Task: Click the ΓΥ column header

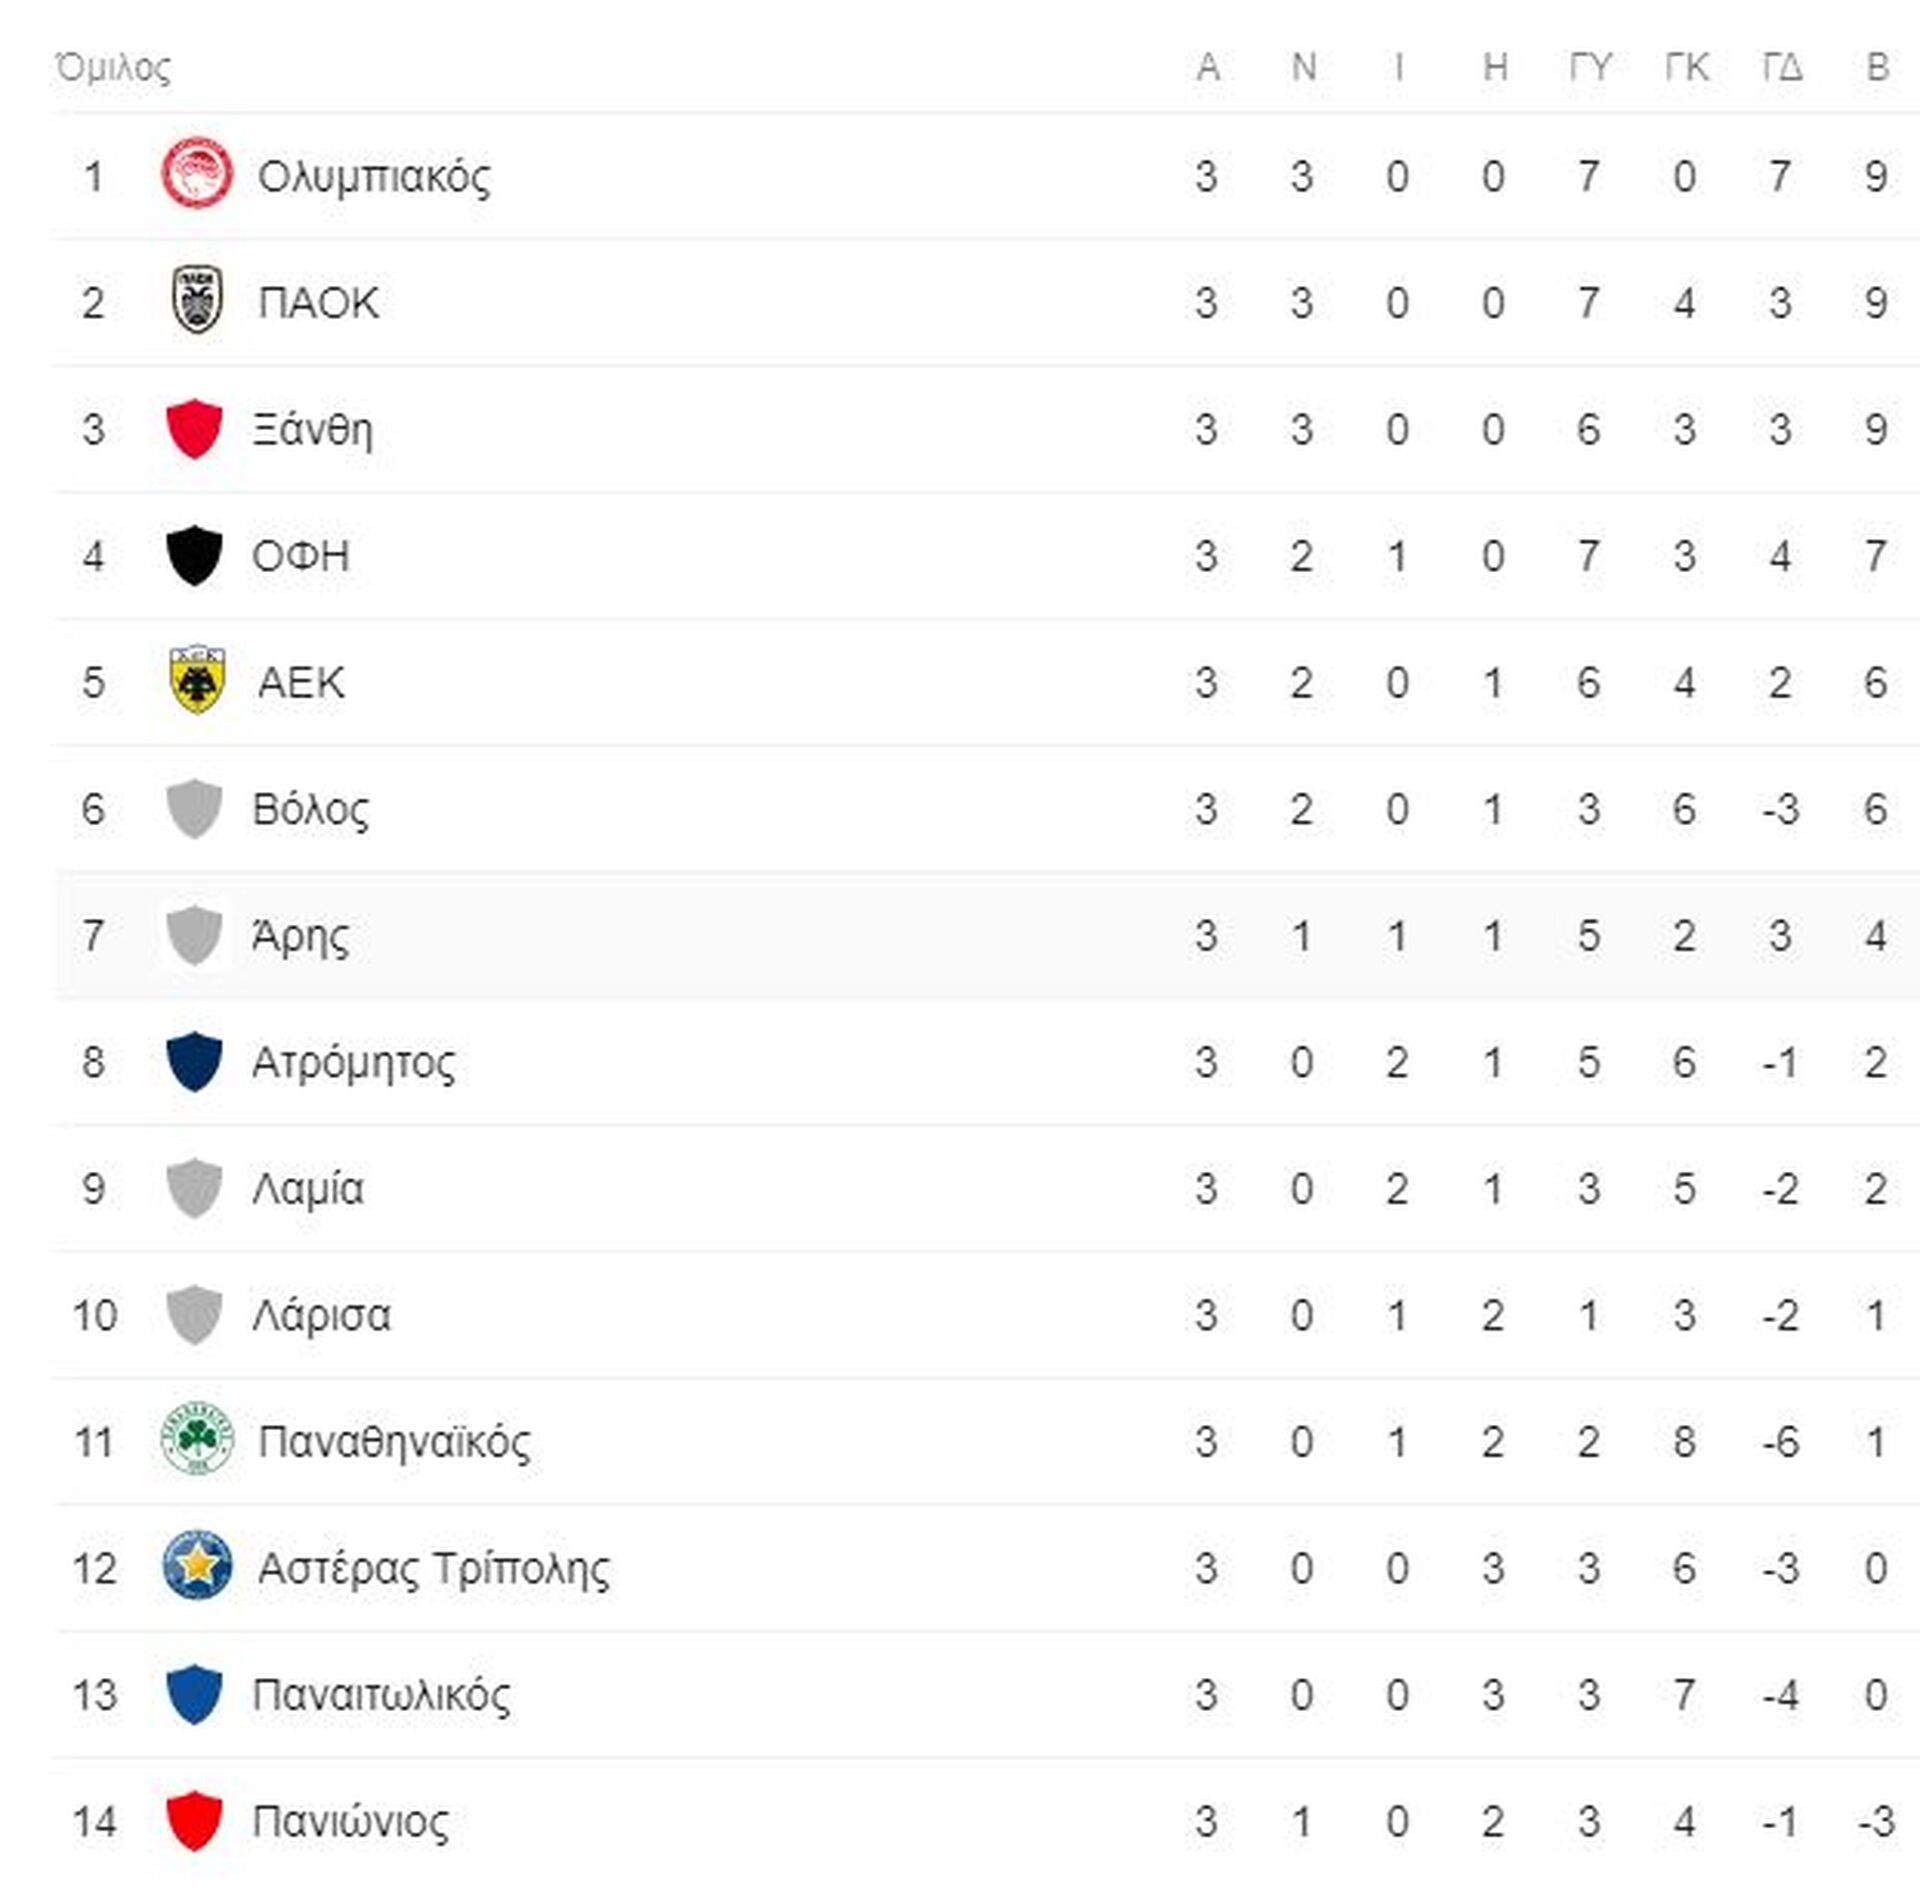Action: click(1589, 68)
